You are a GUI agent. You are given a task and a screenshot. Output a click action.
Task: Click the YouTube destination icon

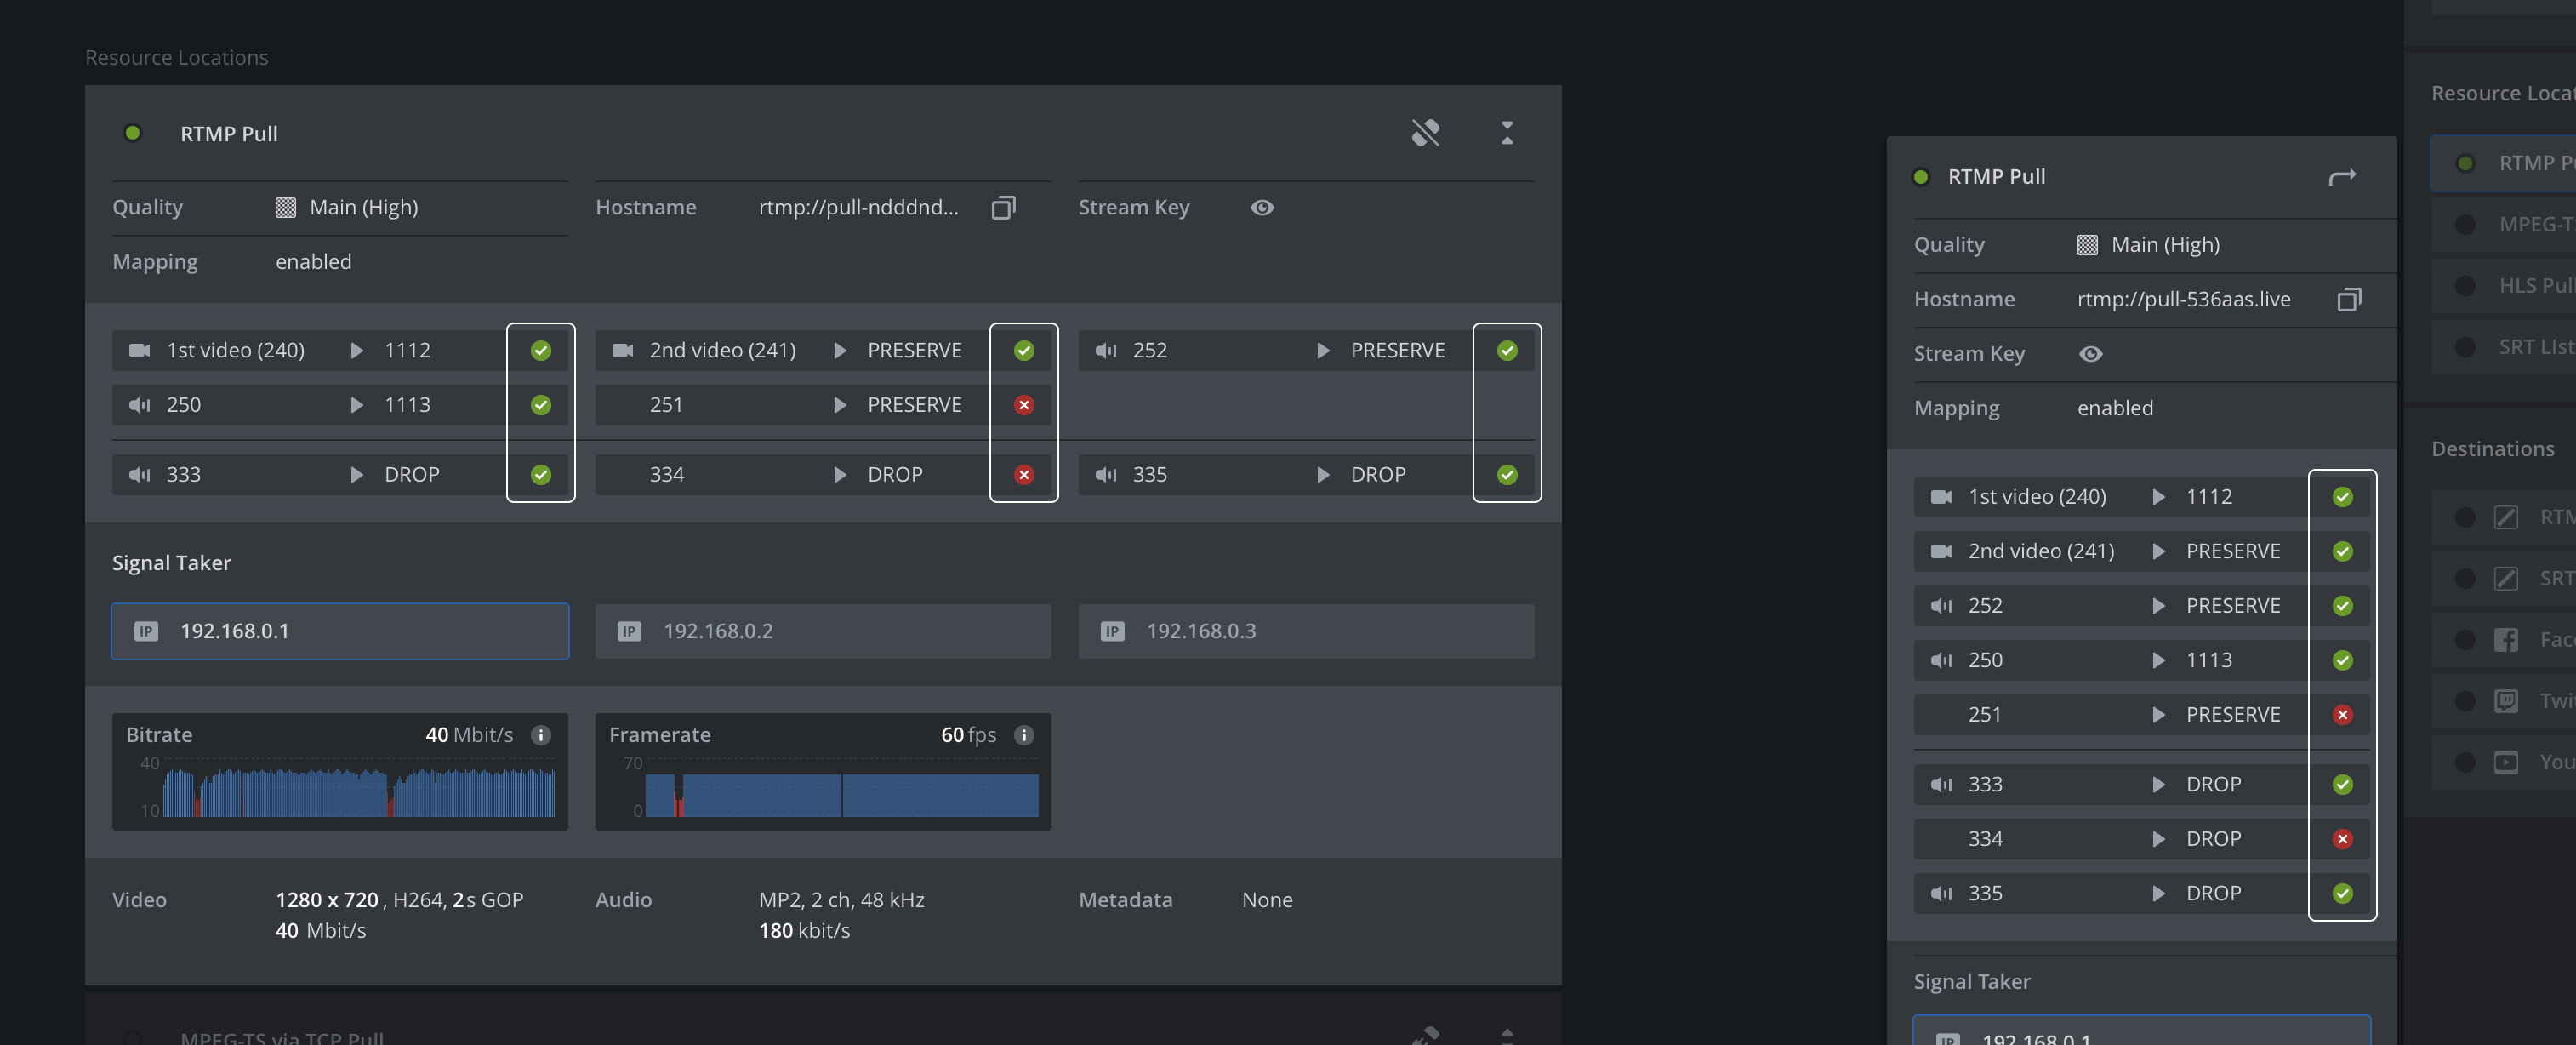tap(2508, 761)
